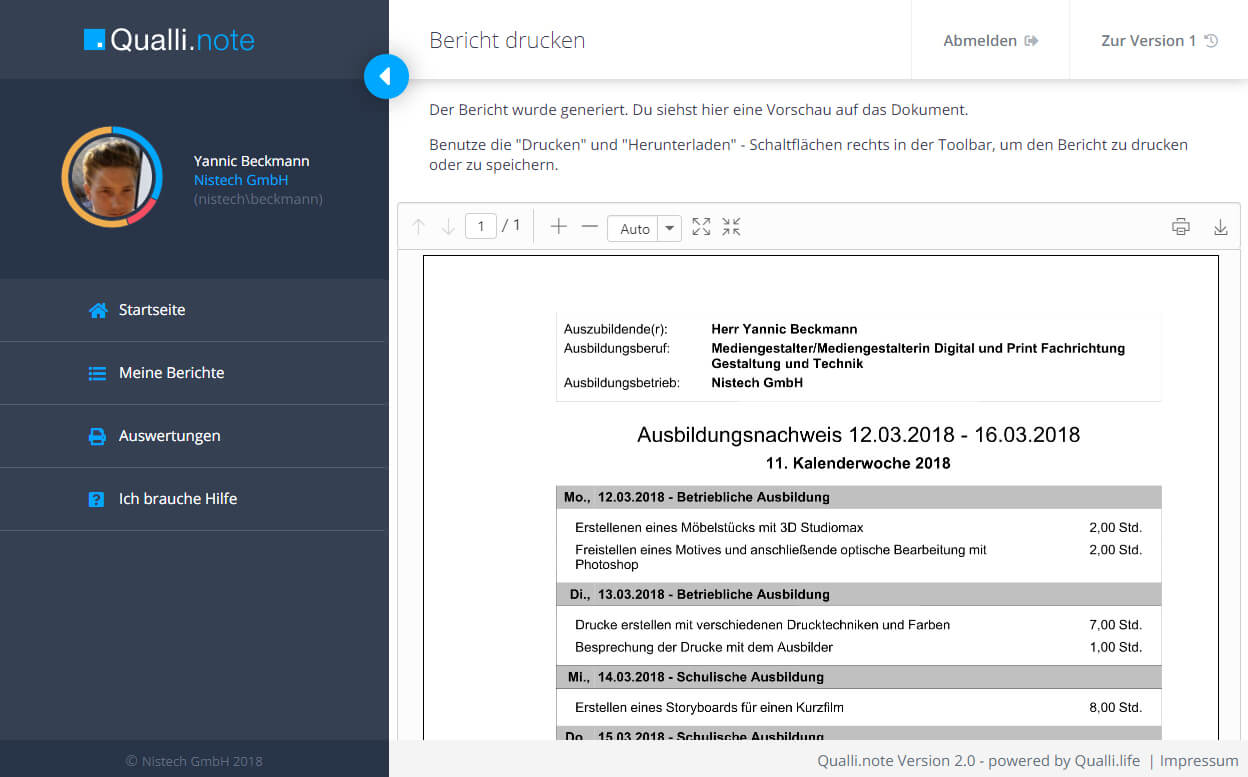
Task: Click the total page count "/ 1"
Action: click(x=511, y=227)
